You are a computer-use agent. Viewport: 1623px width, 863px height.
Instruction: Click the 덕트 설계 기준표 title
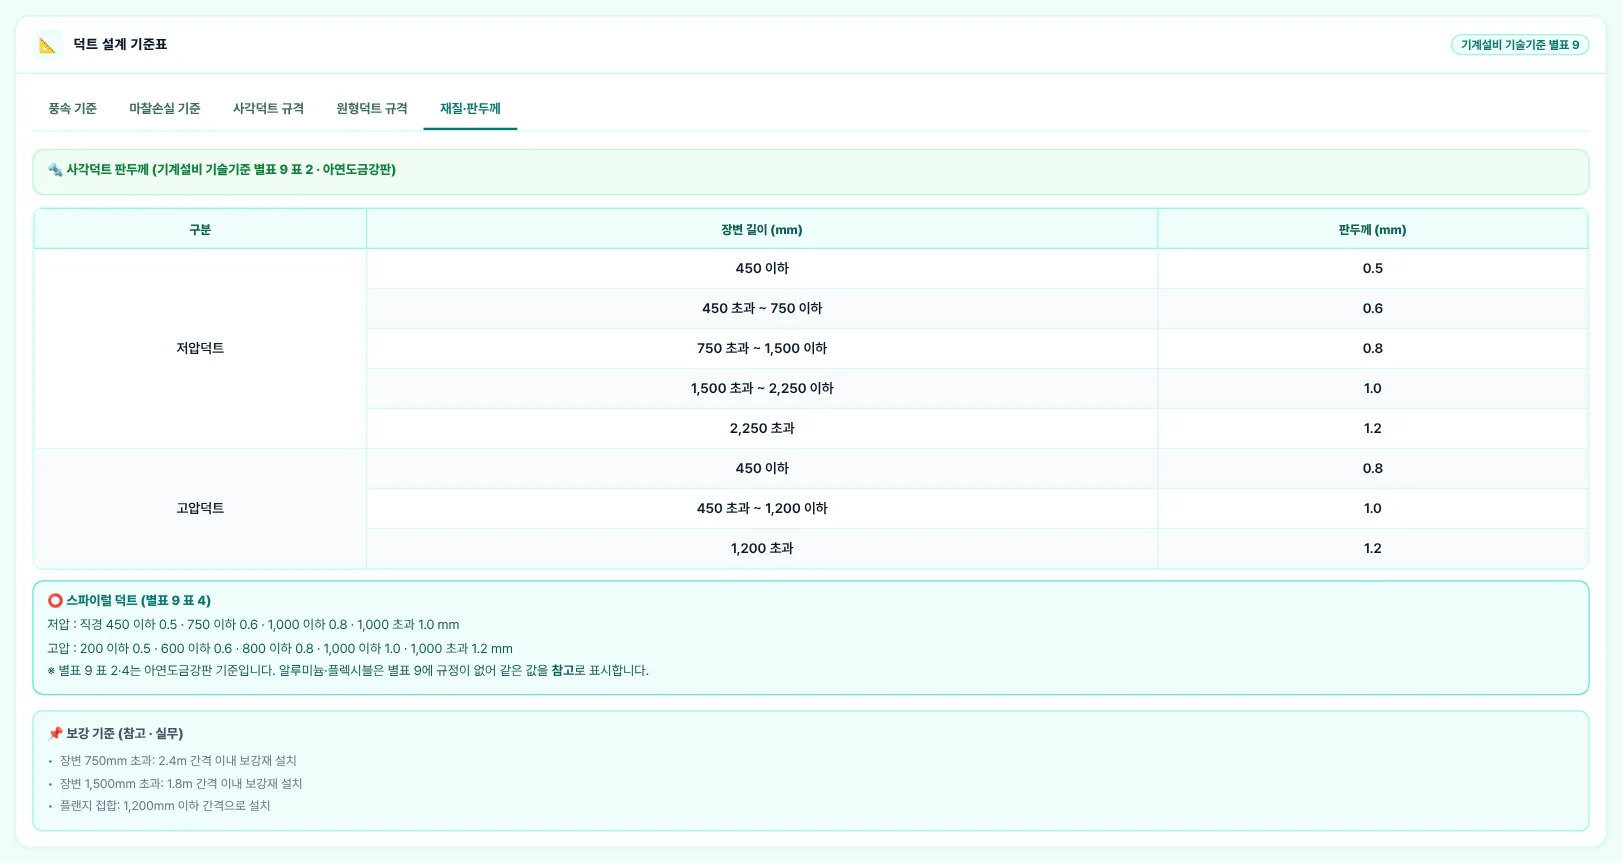click(120, 45)
